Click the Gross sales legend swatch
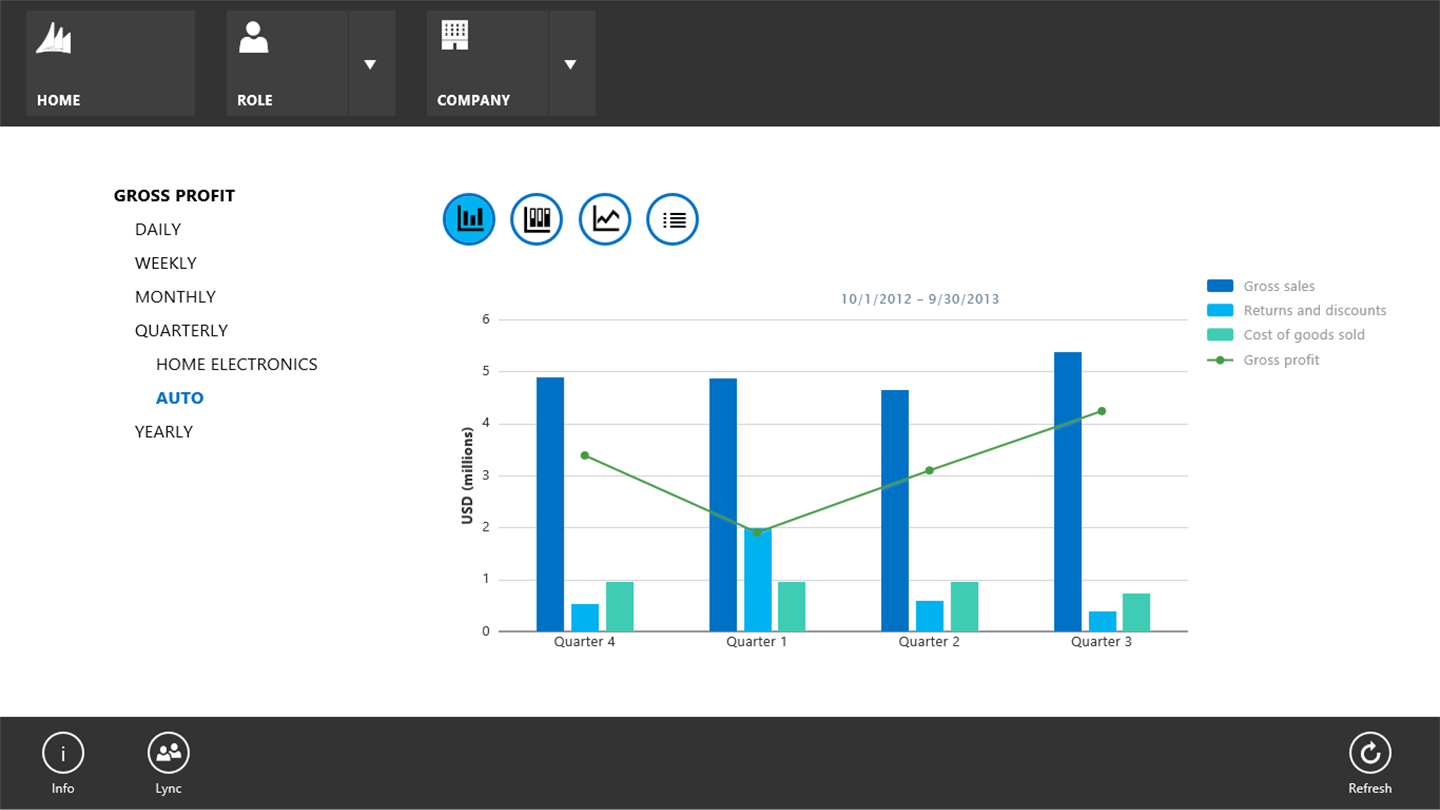This screenshot has height=810, width=1440. point(1220,286)
